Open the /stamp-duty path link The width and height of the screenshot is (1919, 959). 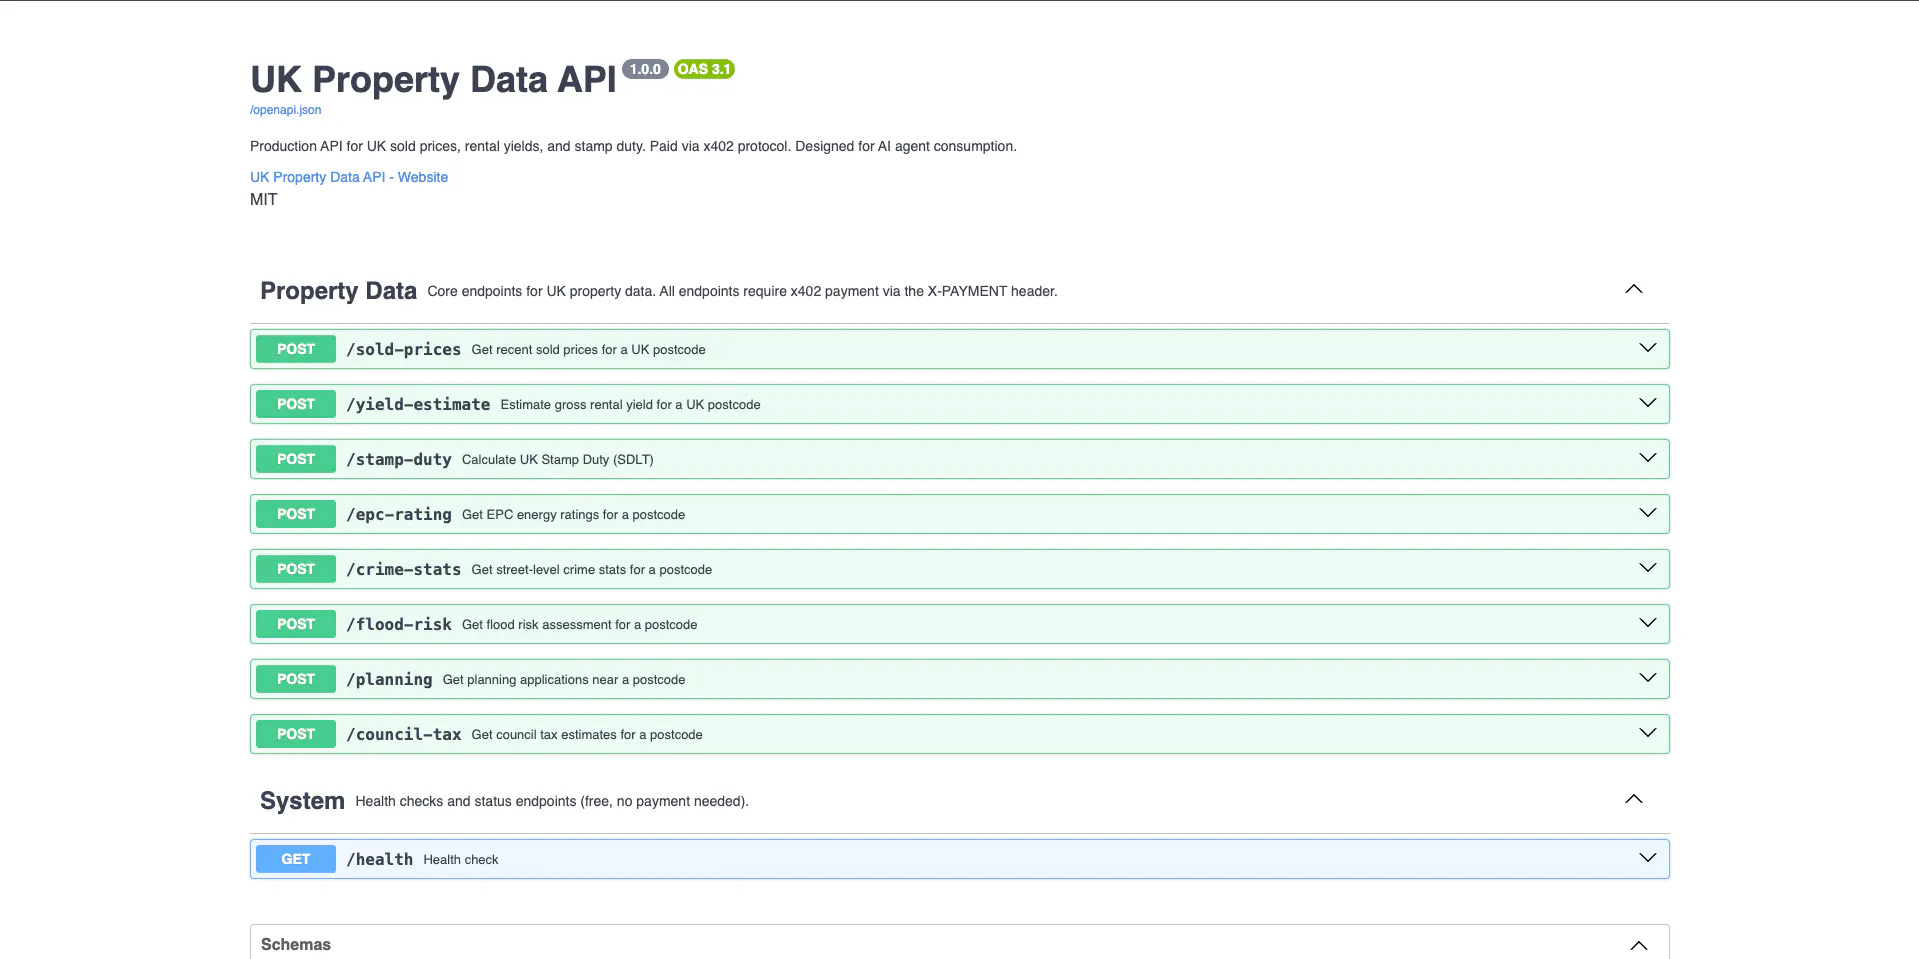click(399, 459)
